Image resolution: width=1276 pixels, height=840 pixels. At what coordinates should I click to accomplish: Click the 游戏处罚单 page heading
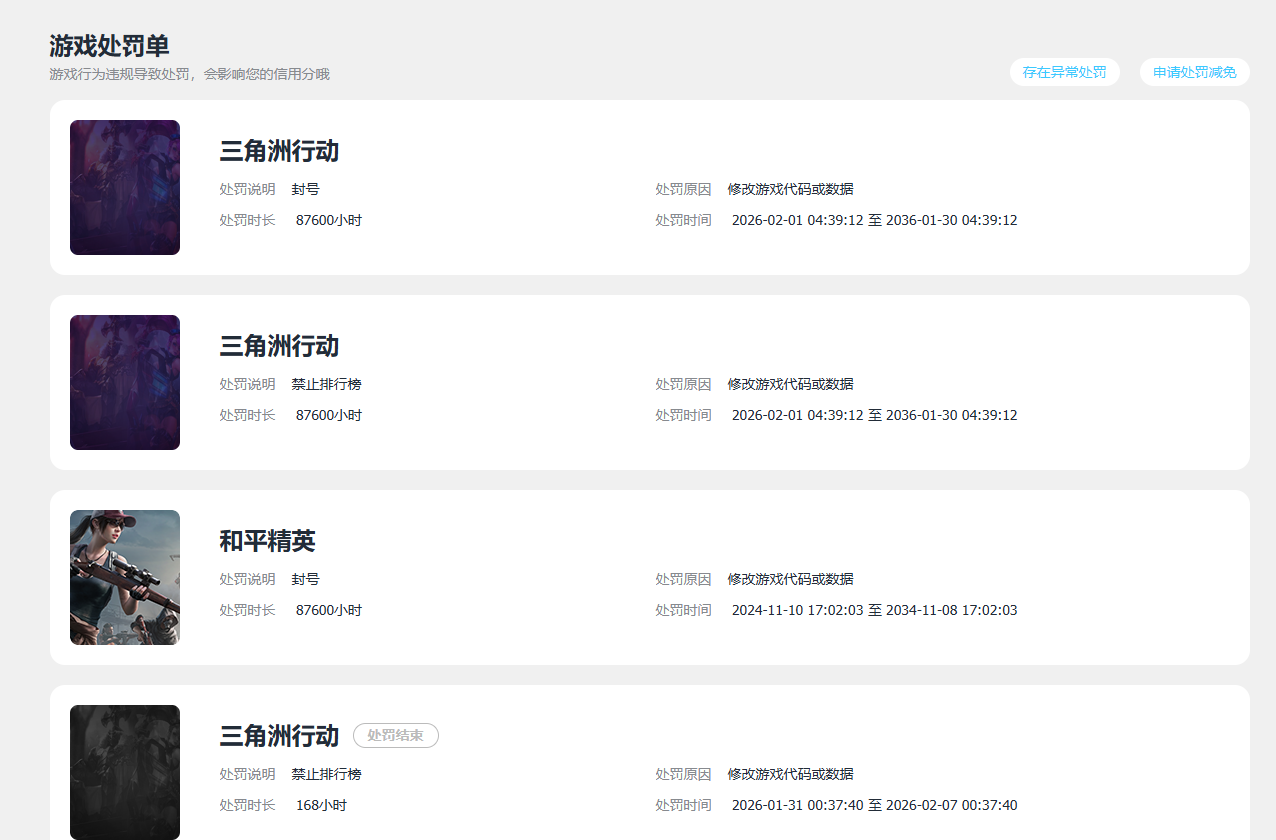(x=109, y=46)
